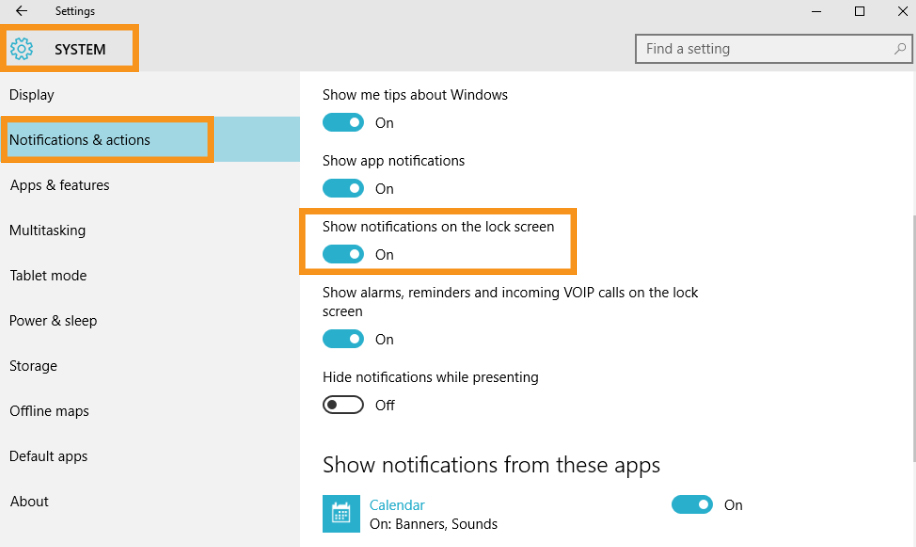Select Notifications & actions

point(150,140)
